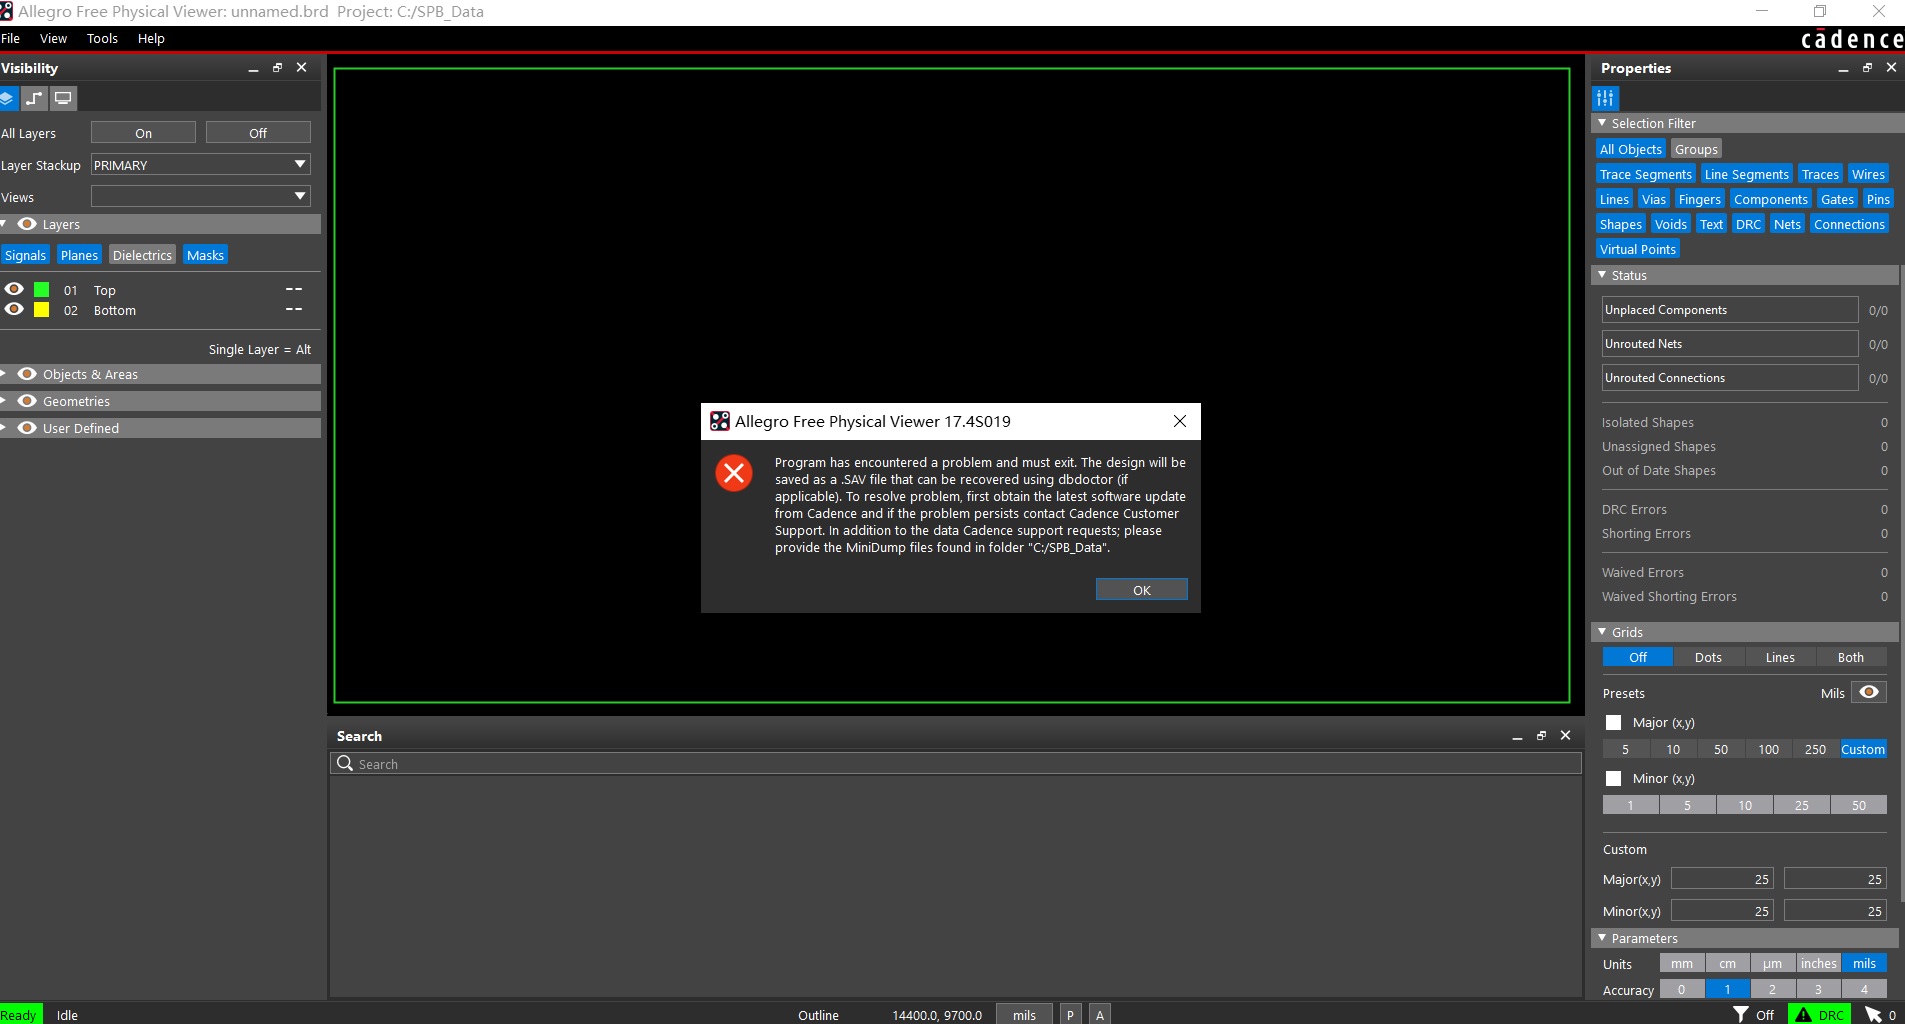This screenshot has width=1905, height=1024.
Task: Collapse the Grids section
Action: pos(1602,632)
